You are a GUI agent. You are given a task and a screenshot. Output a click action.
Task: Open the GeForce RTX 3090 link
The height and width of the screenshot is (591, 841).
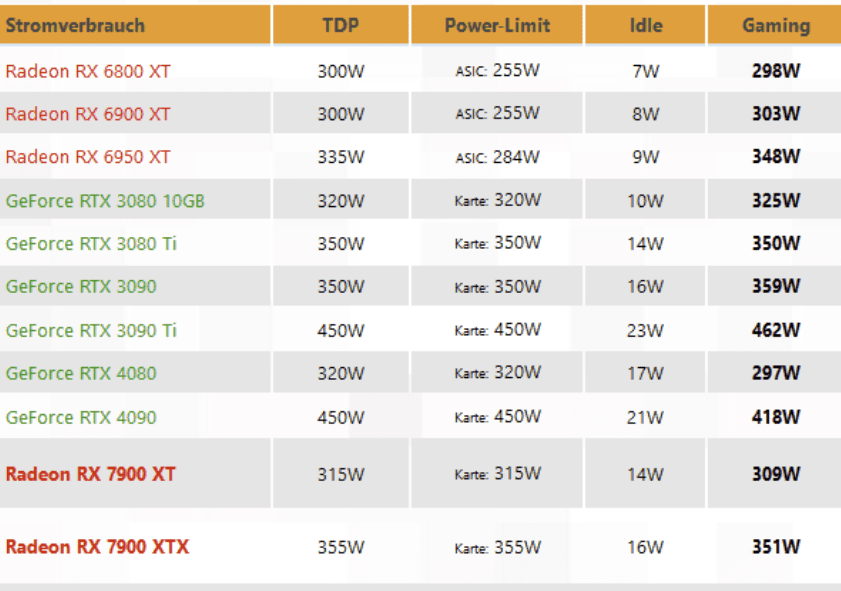(81, 286)
